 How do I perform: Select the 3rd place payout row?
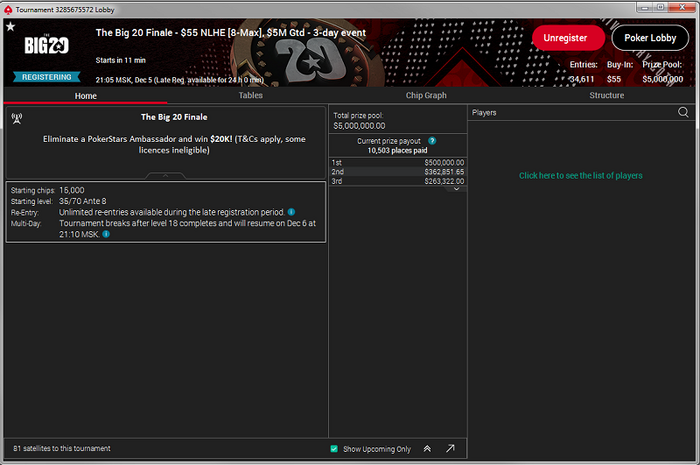pyautogui.click(x=398, y=181)
